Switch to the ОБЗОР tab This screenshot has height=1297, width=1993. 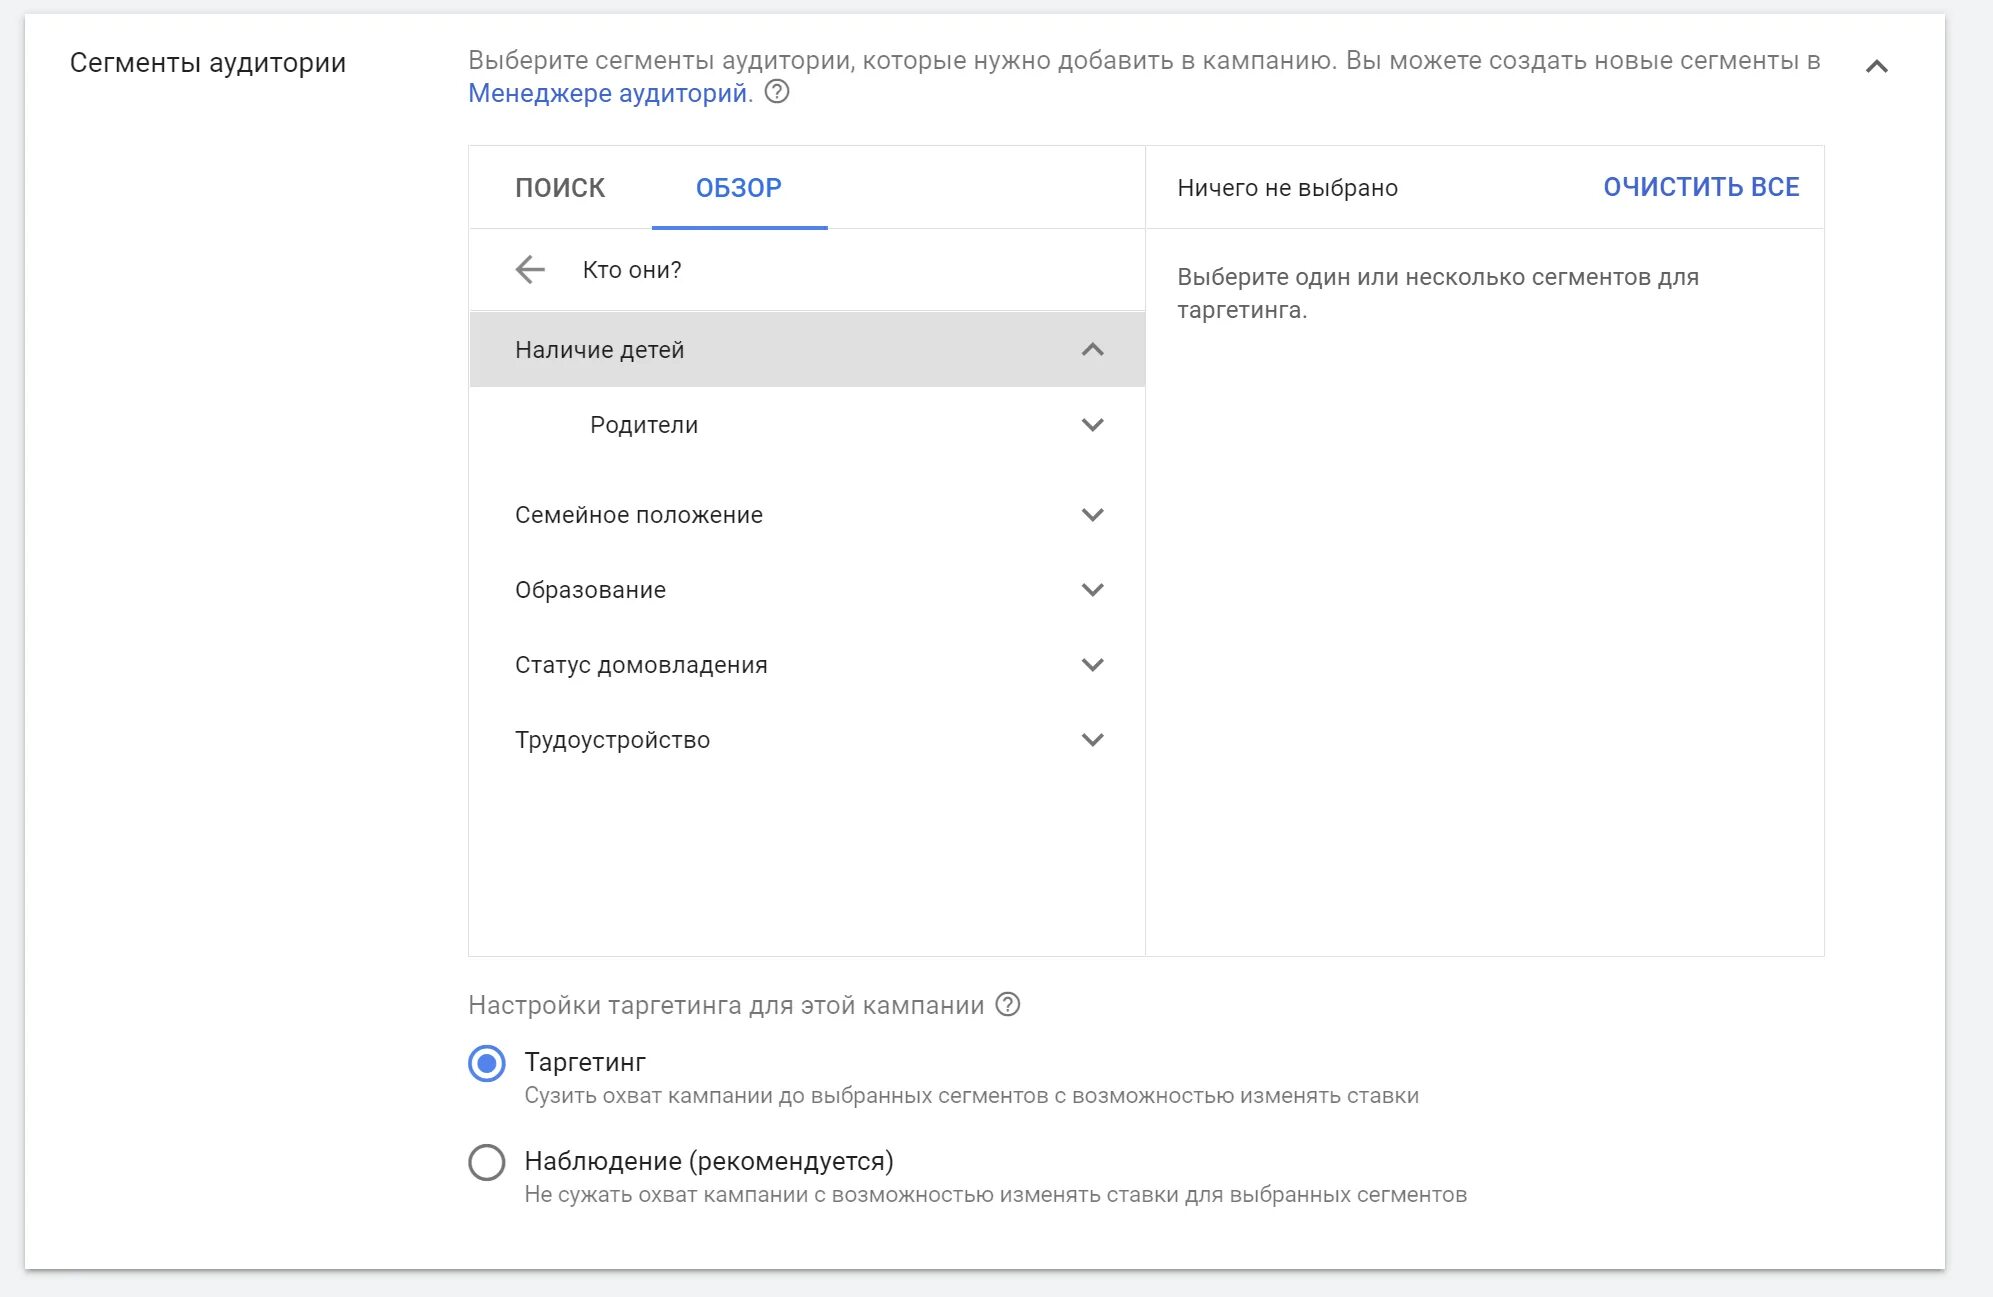click(739, 188)
